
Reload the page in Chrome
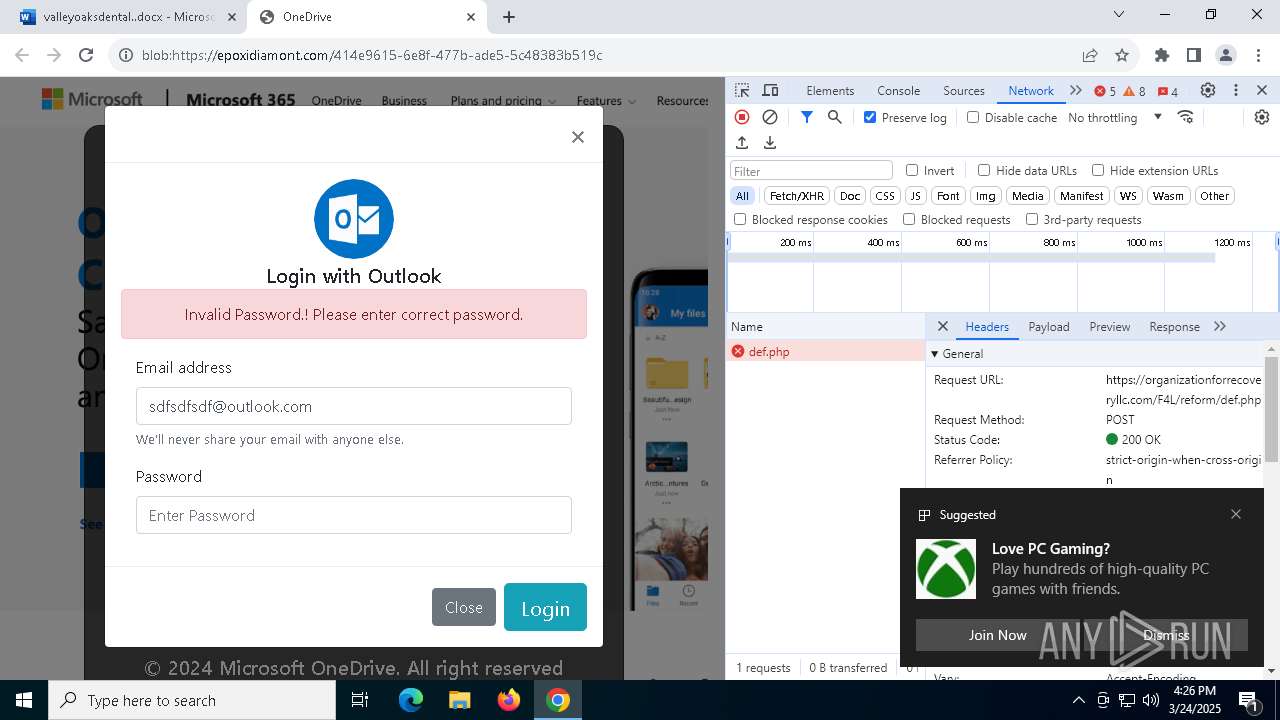[x=86, y=55]
